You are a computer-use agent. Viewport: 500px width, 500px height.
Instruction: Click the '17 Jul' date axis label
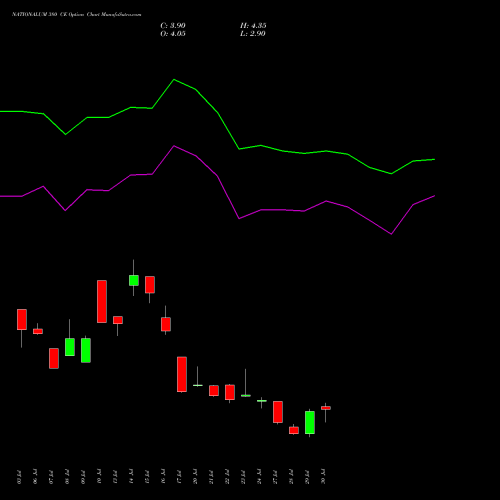coord(179,477)
